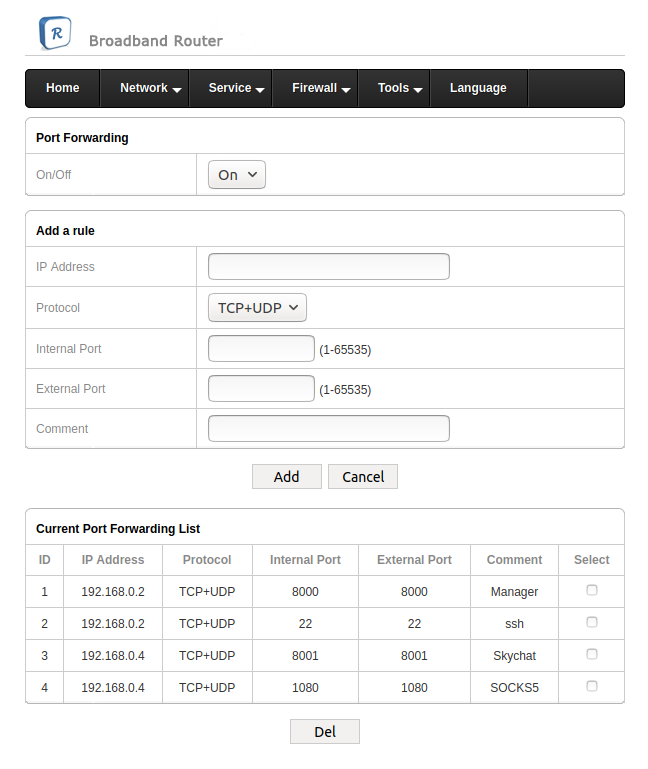Click the Cancel button

click(363, 477)
